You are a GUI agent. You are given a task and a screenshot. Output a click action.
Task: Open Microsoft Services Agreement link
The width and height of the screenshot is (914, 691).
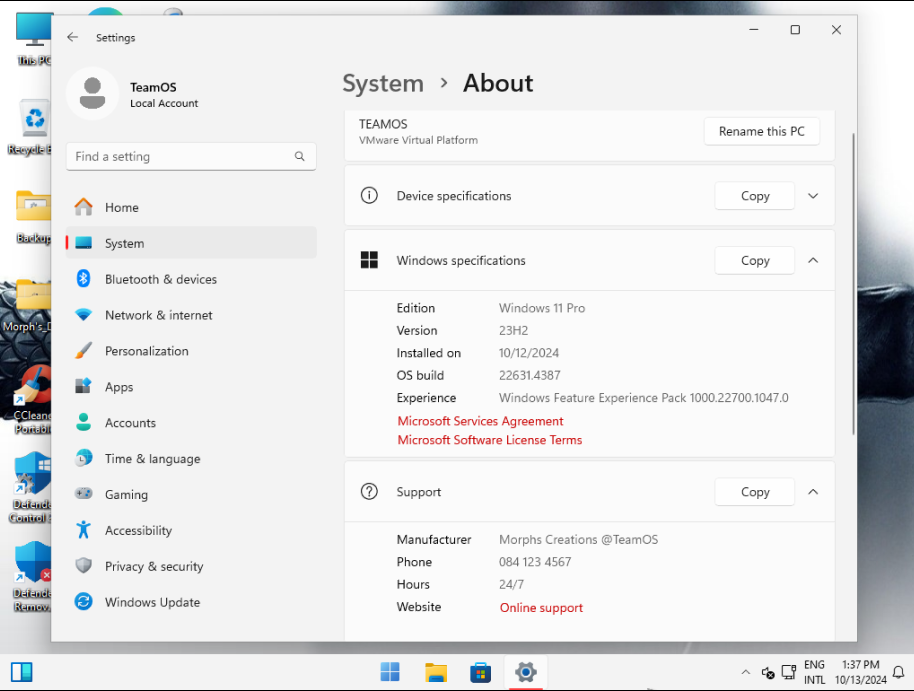[480, 421]
